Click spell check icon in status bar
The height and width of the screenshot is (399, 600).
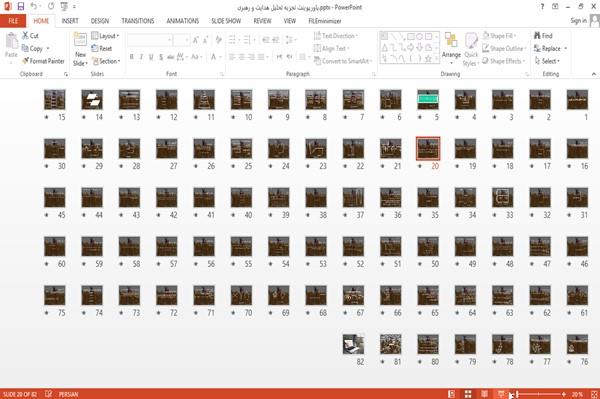coord(49,394)
